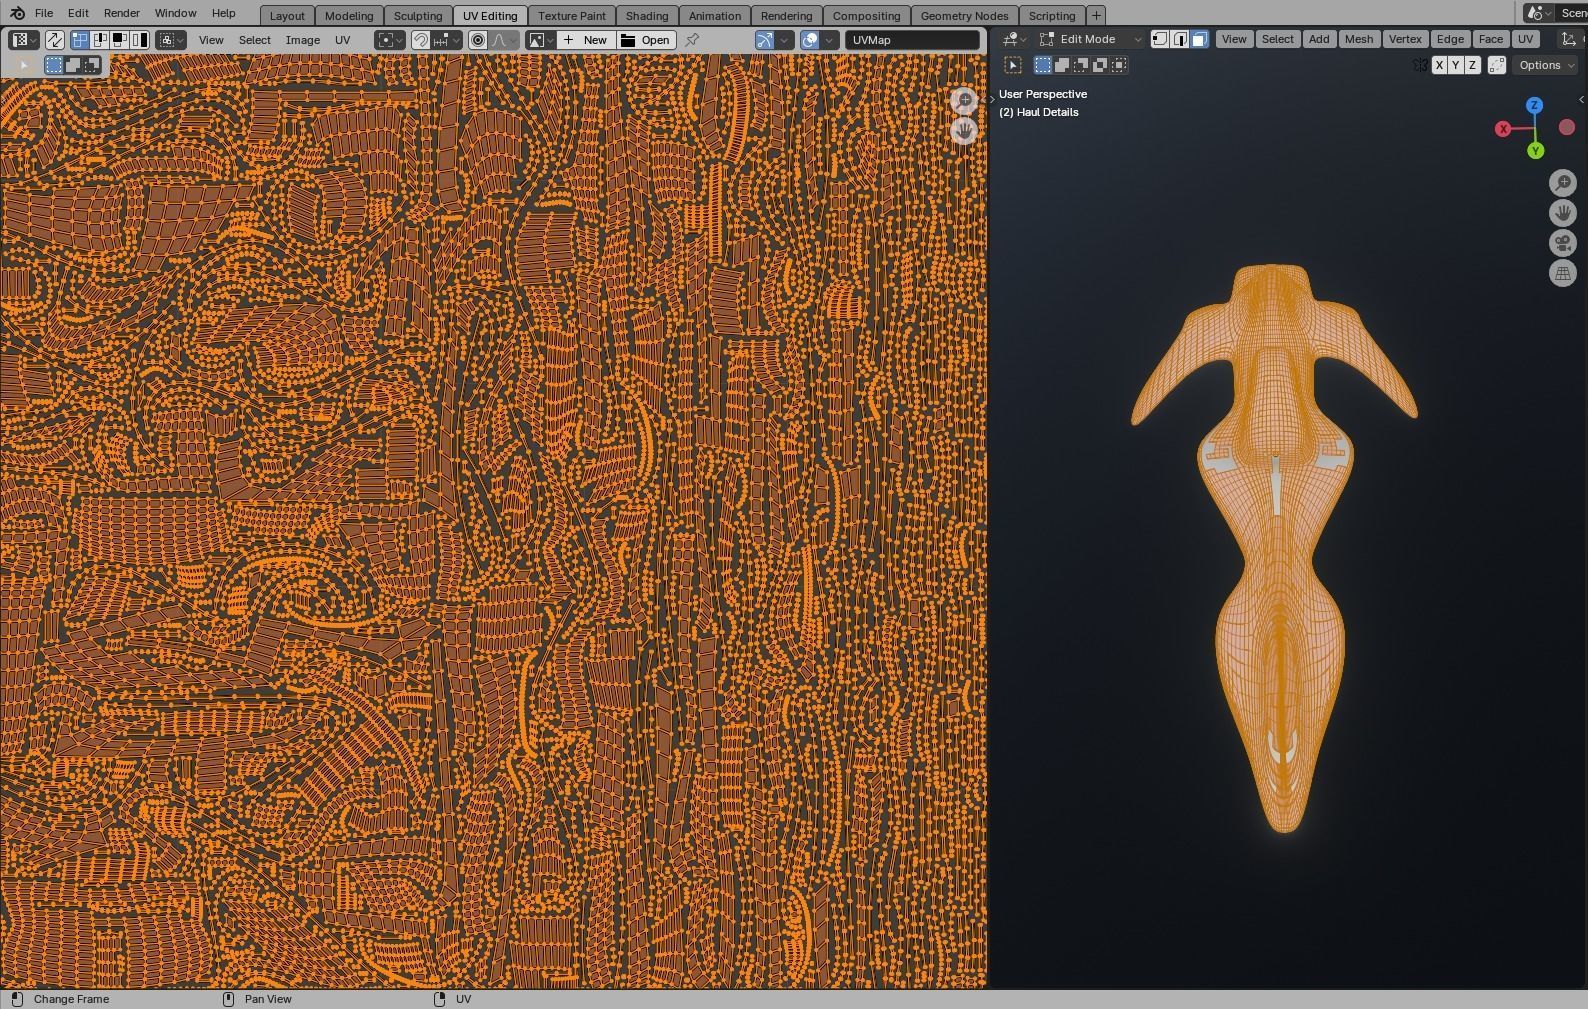Open UV gizmo options dropdown
1588x1009 pixels.
(x=785, y=40)
